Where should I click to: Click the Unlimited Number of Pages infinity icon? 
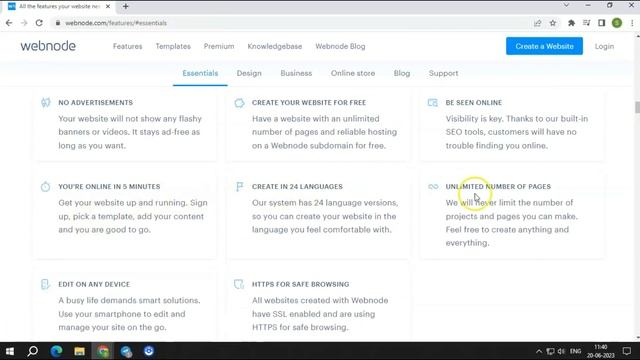pos(433,187)
